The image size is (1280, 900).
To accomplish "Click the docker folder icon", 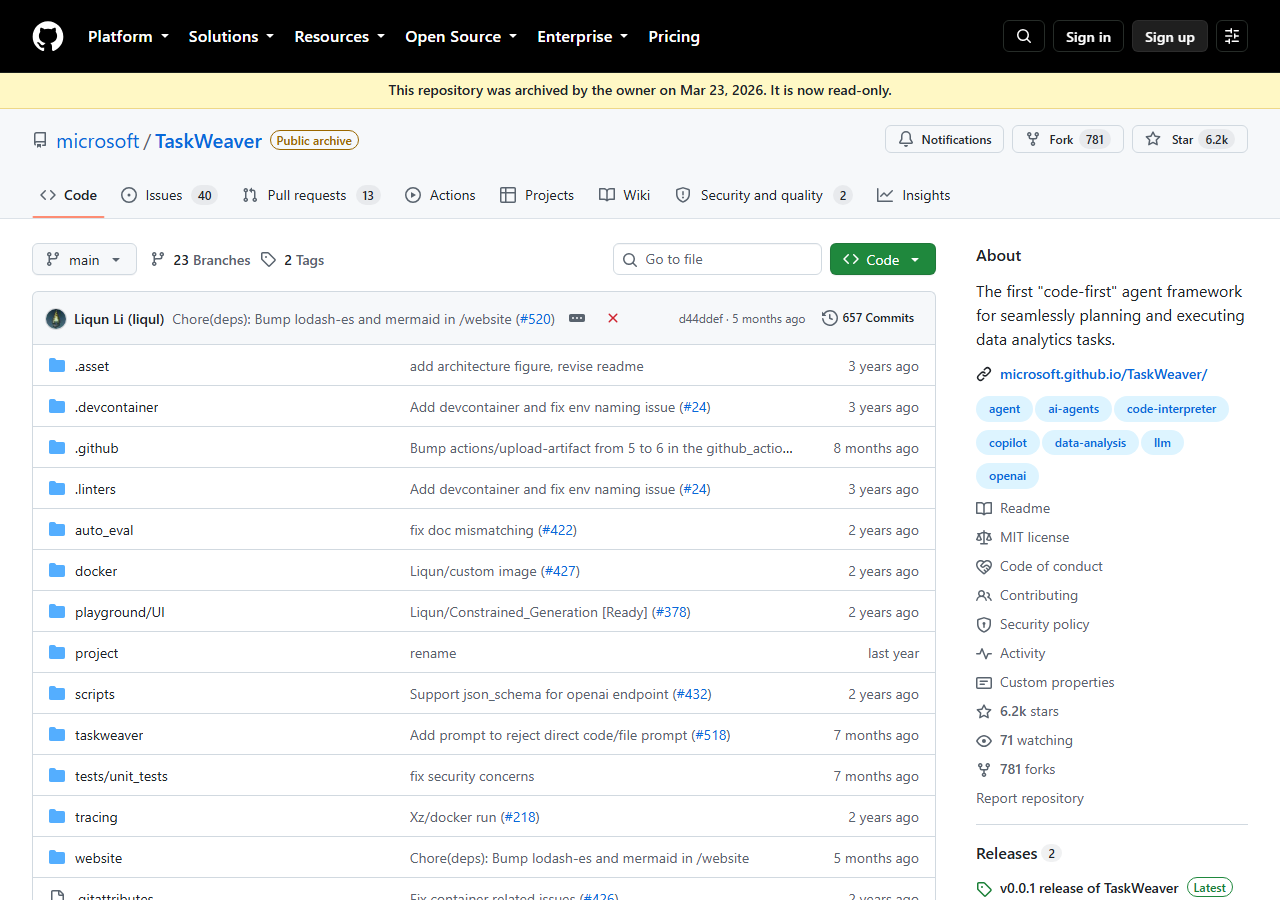I will 57,571.
